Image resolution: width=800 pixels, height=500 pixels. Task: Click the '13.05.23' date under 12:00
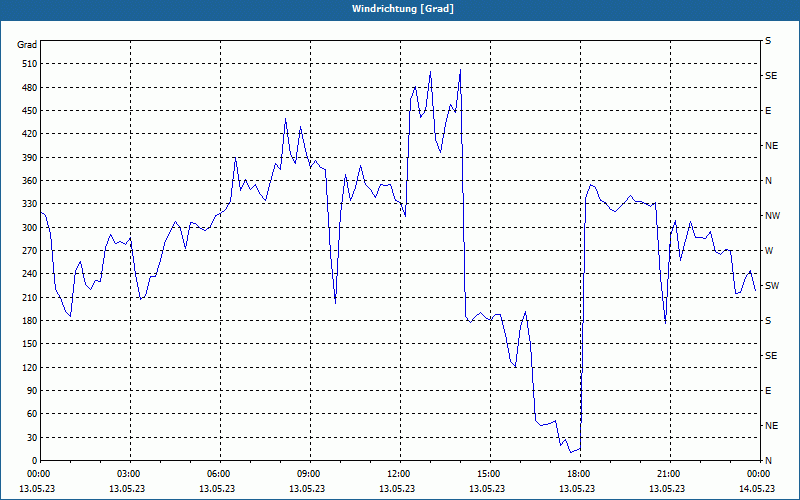[x=397, y=489]
